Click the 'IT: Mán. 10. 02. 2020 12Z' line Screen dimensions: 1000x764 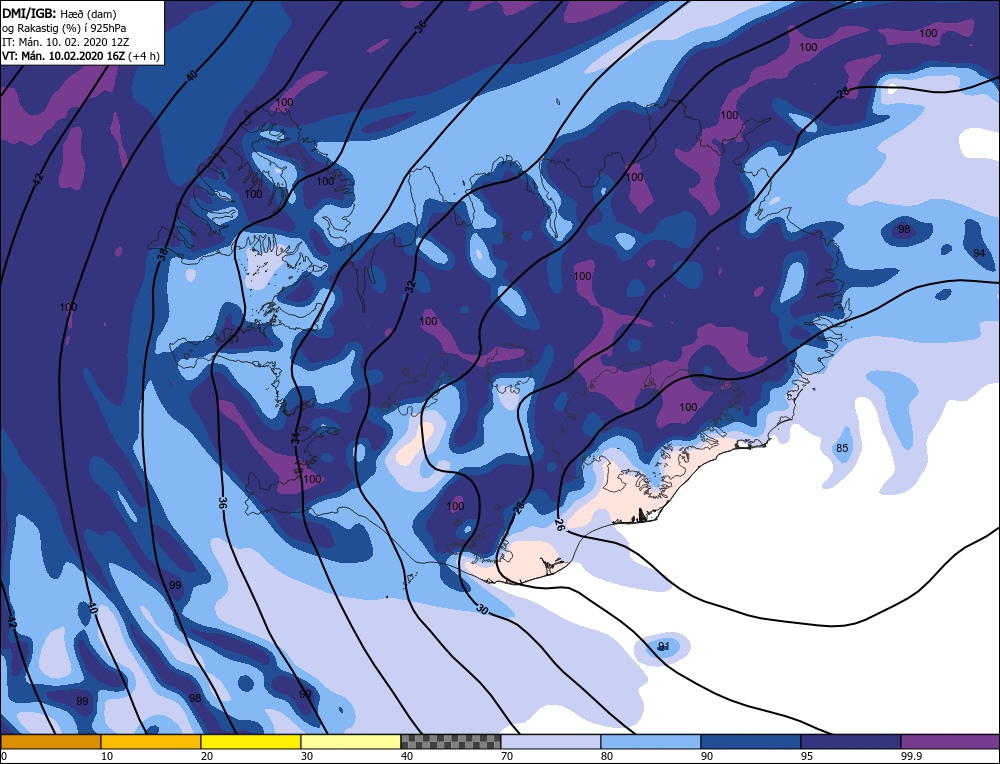pos(66,42)
